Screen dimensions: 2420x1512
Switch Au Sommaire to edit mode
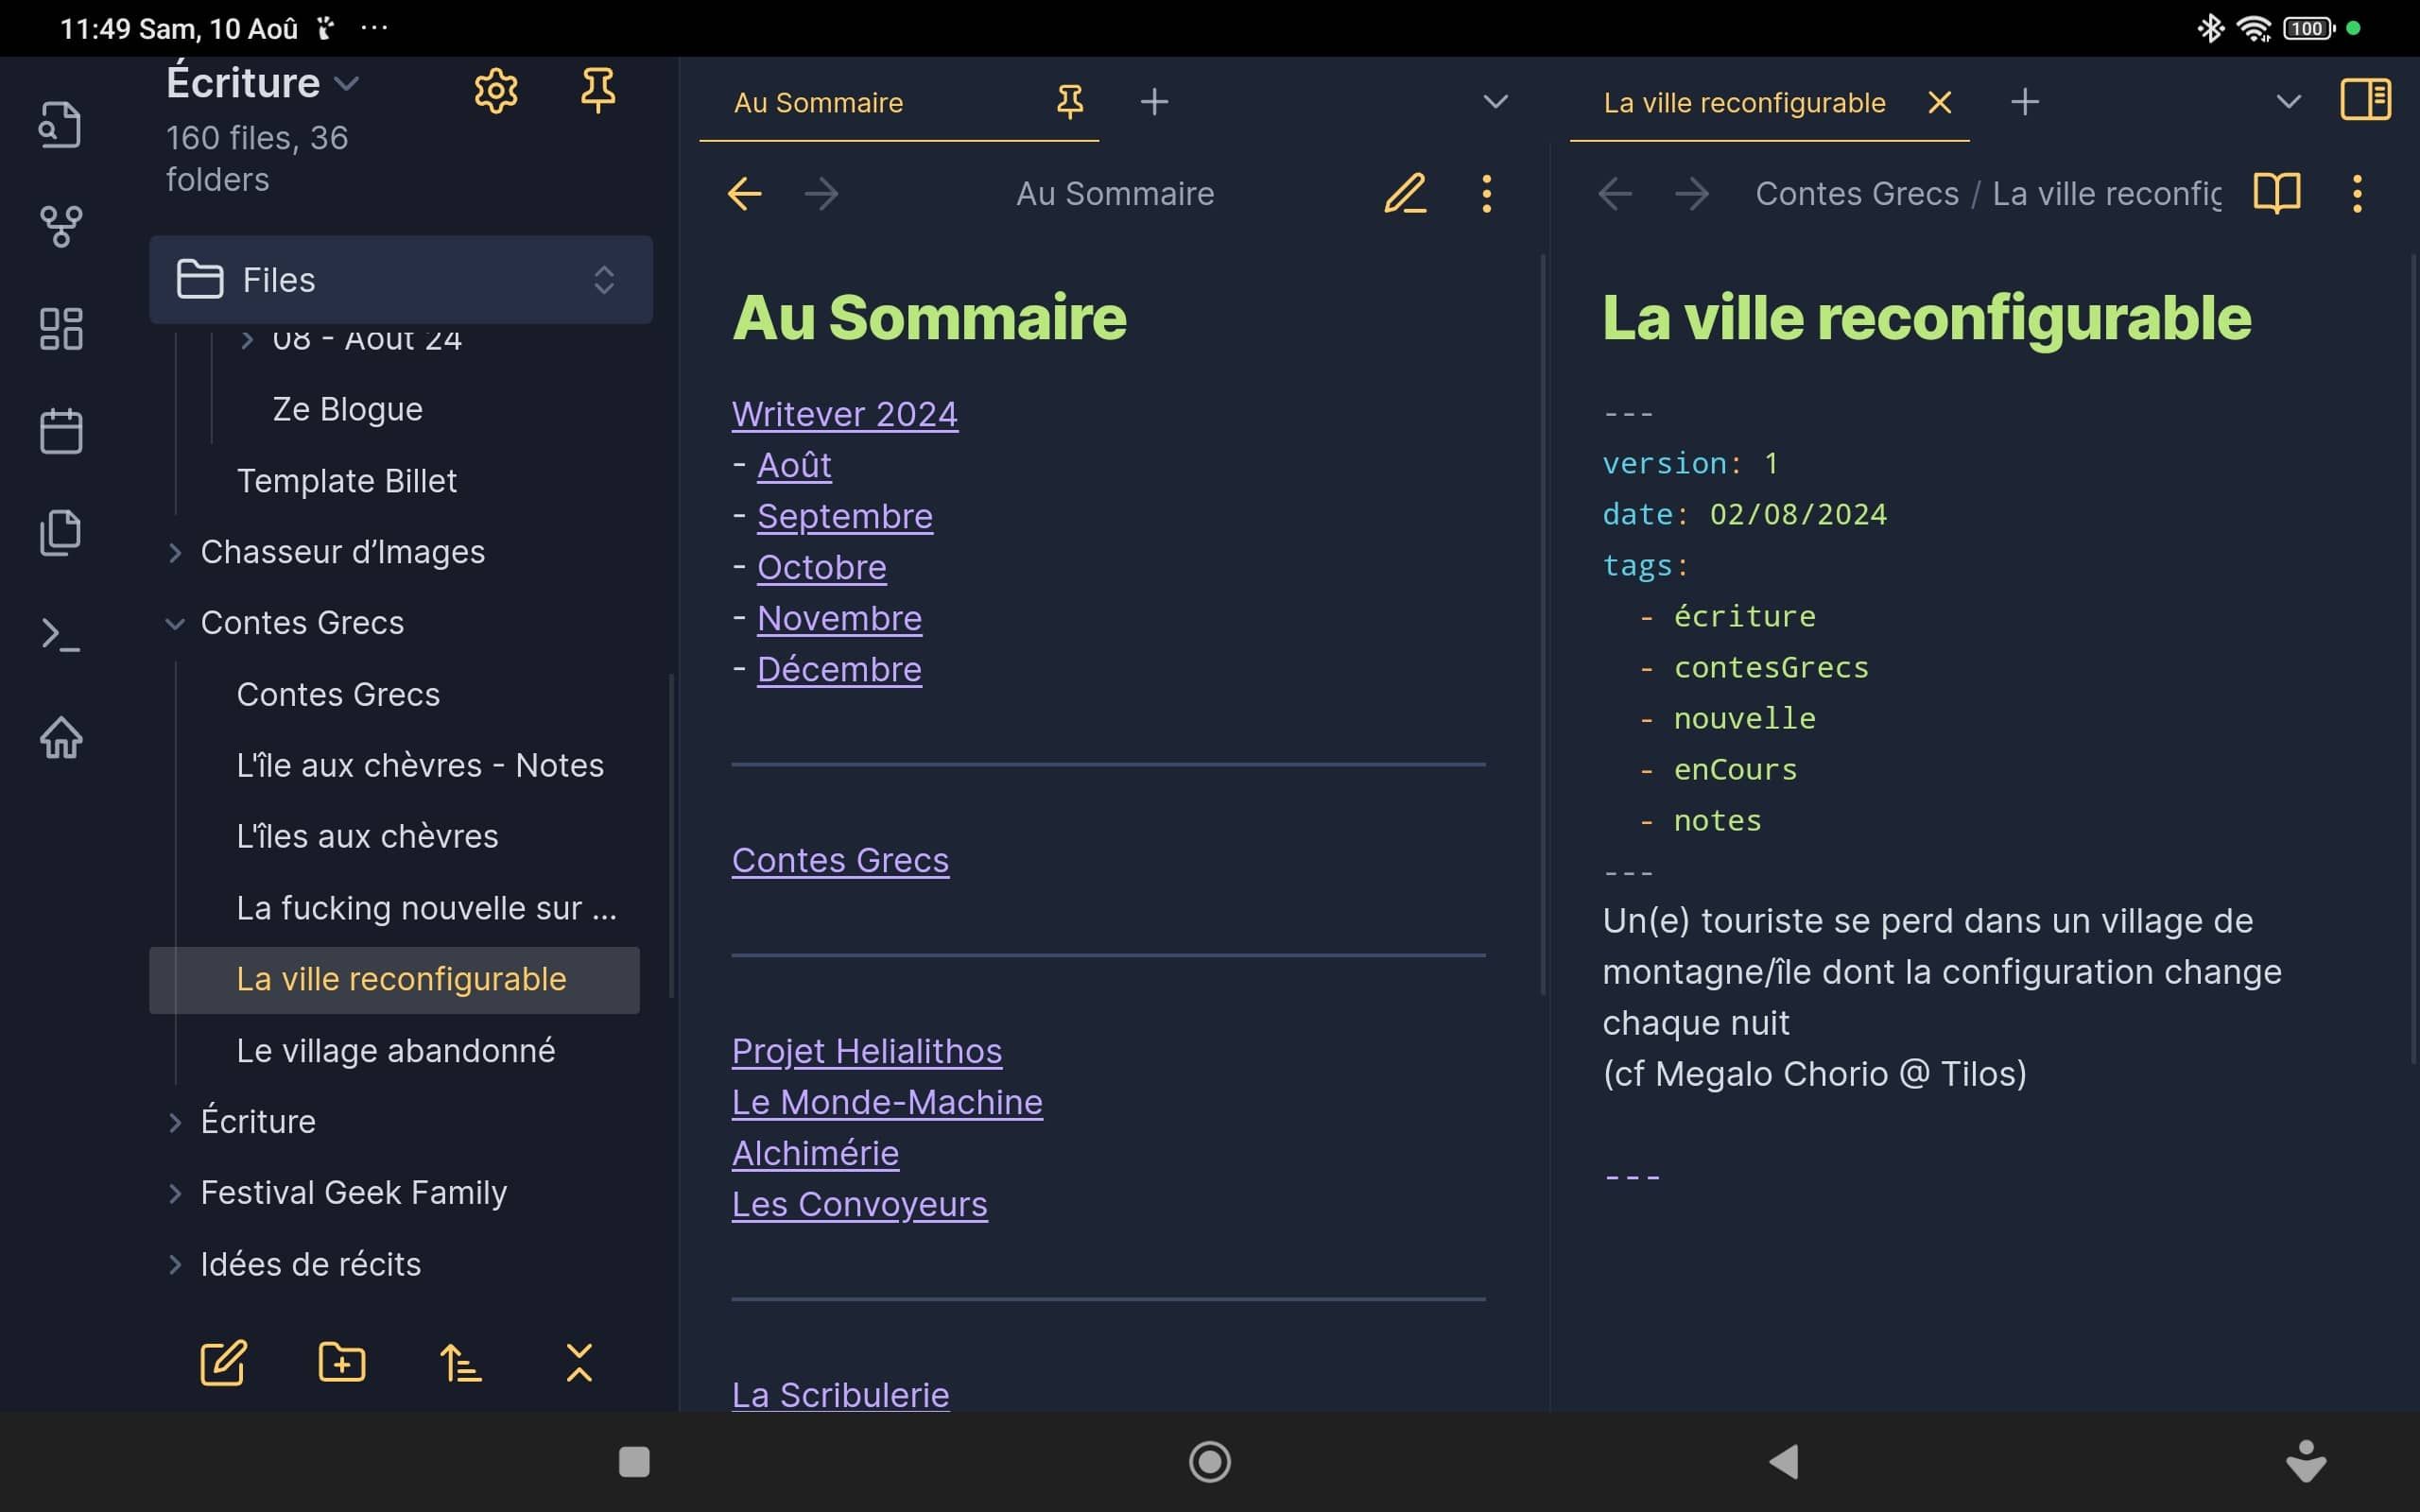[x=1405, y=194]
